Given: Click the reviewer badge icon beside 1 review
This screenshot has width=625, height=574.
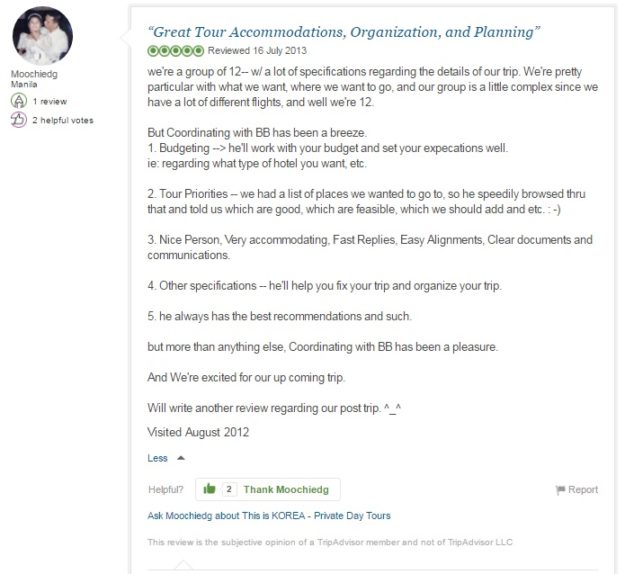Looking at the screenshot, I should (19, 101).
